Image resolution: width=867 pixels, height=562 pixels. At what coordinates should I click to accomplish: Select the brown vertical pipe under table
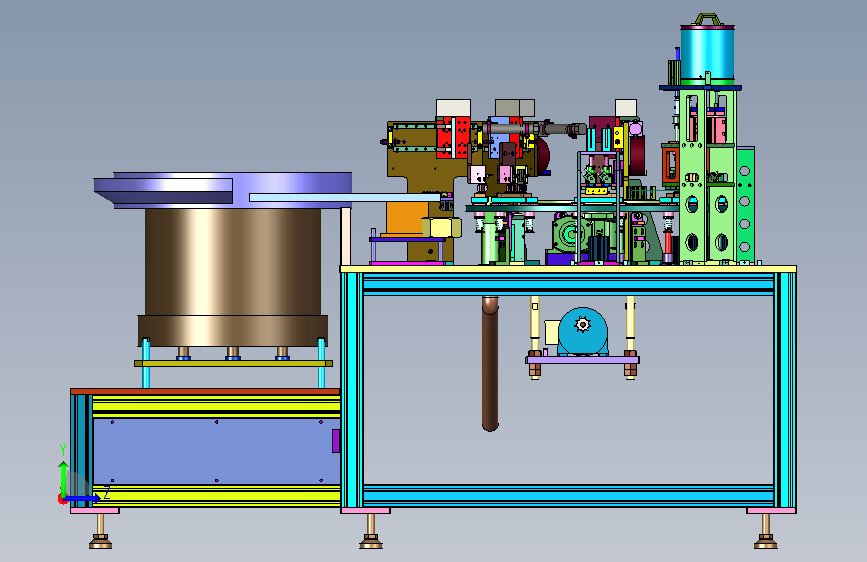[490, 363]
